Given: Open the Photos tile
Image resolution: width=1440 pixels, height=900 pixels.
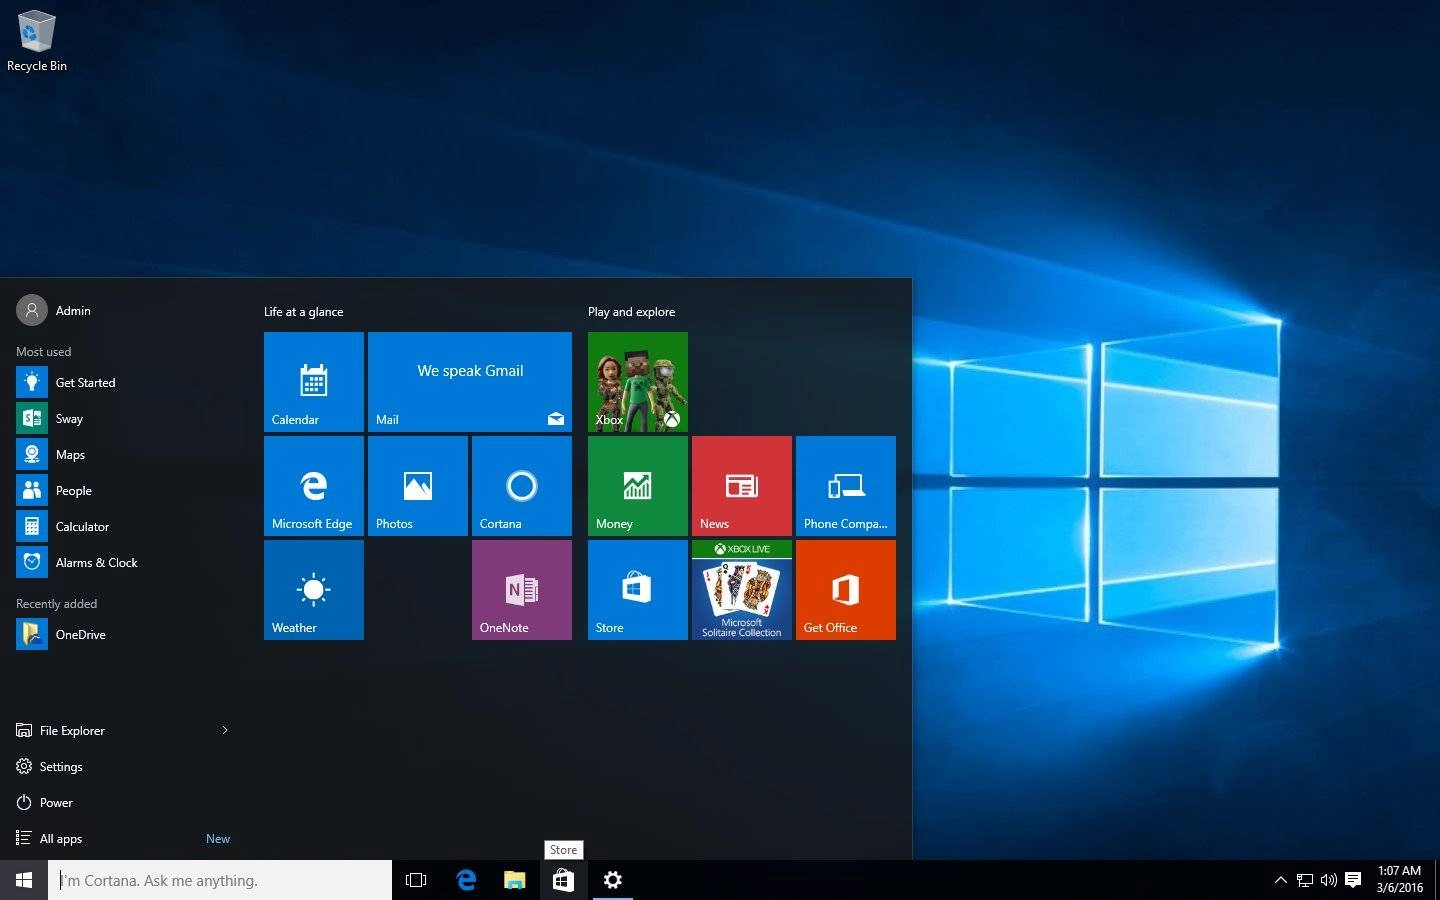Looking at the screenshot, I should 418,486.
